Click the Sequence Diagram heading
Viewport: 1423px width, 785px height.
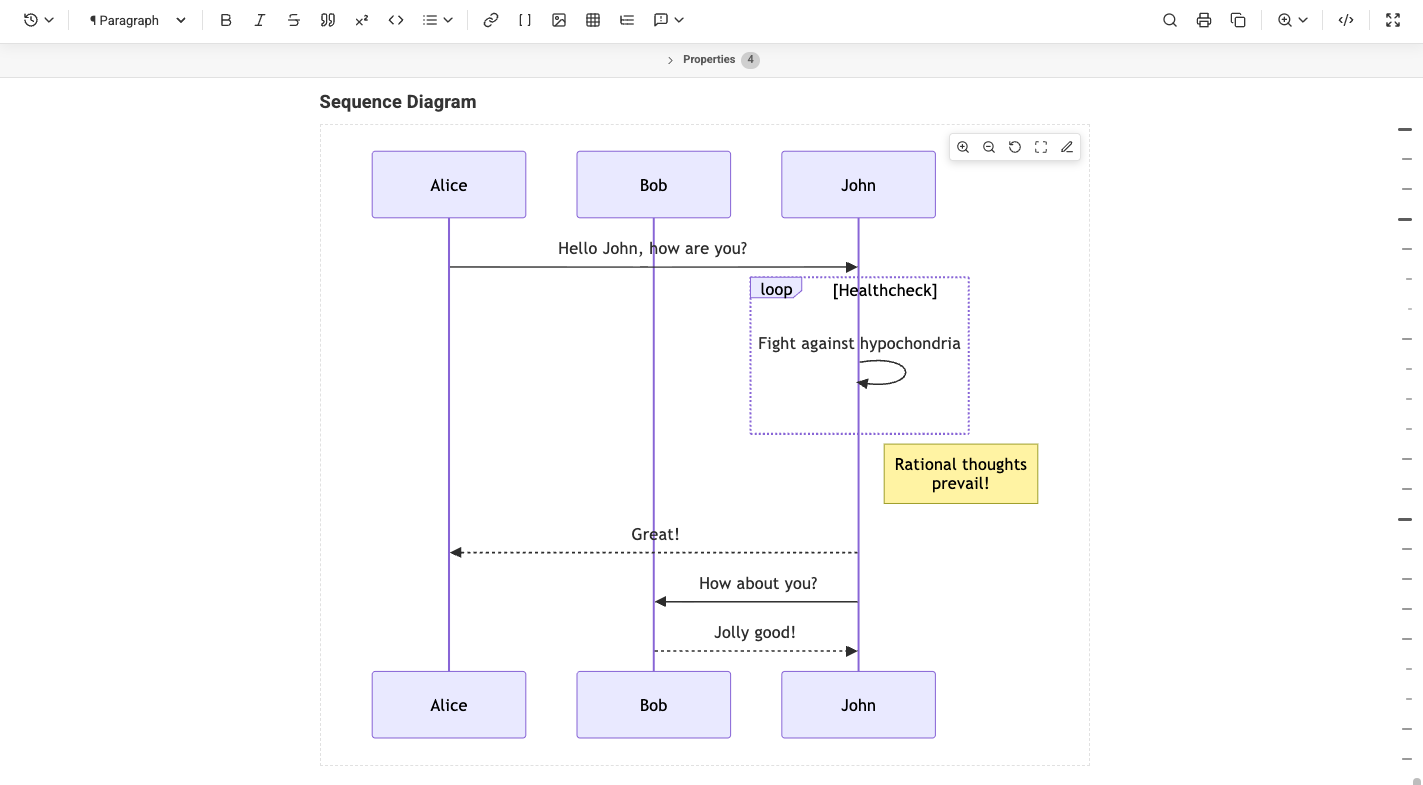[398, 102]
